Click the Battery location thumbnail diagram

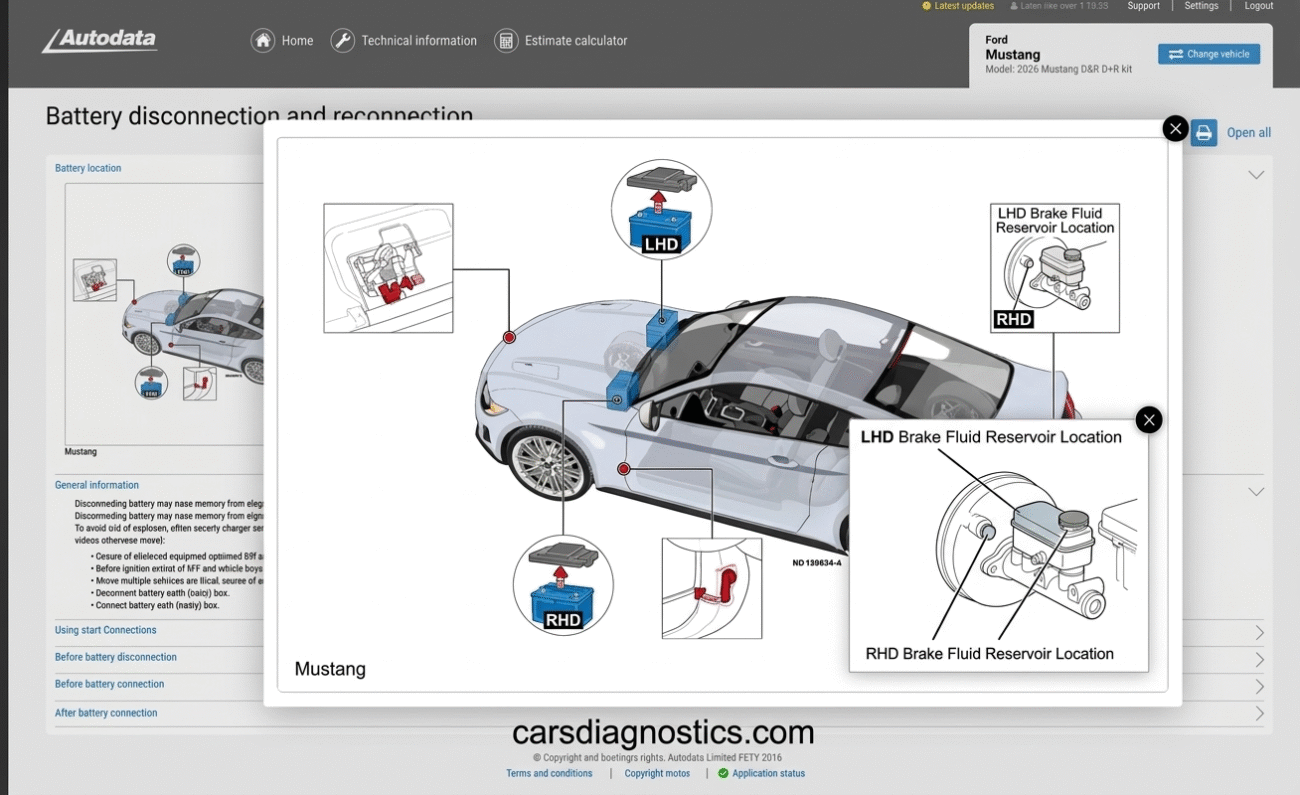click(165, 314)
